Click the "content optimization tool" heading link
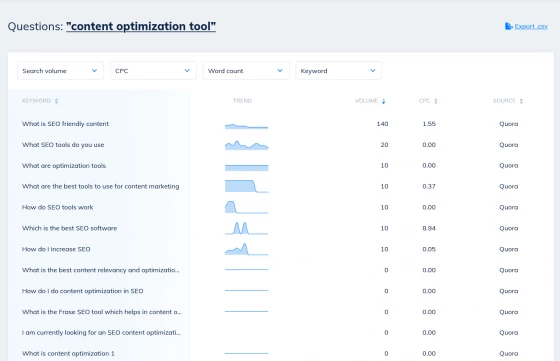 (141, 26)
